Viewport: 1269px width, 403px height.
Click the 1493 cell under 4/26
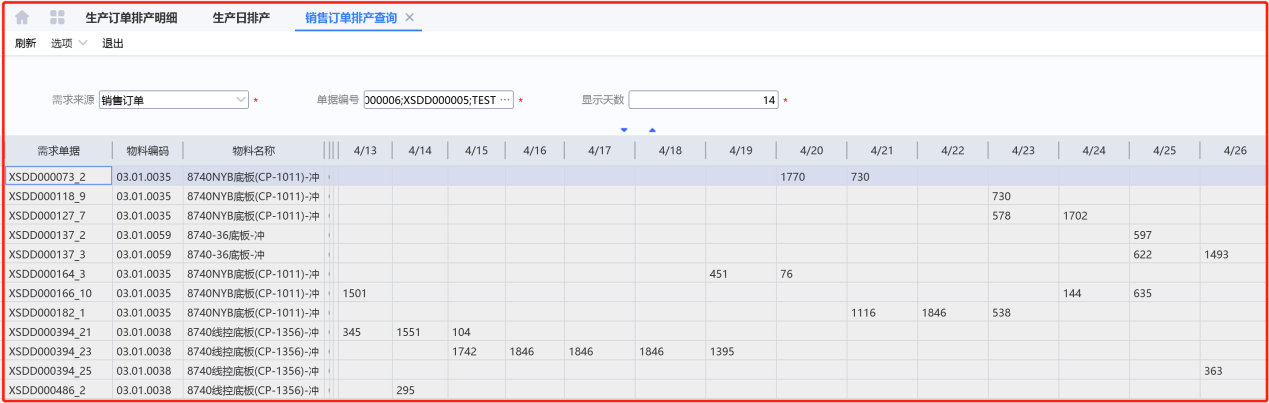point(1235,254)
